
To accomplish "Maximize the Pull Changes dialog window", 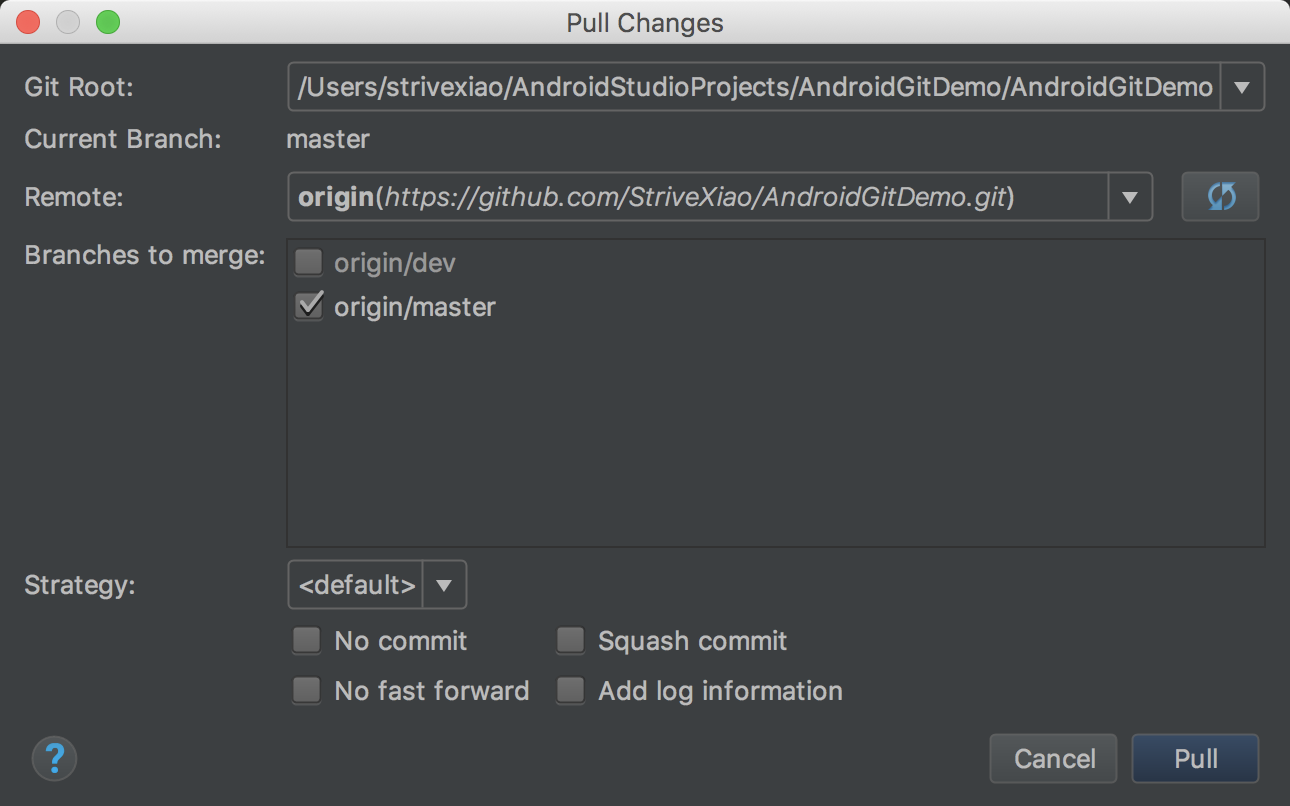I will click(x=107, y=22).
